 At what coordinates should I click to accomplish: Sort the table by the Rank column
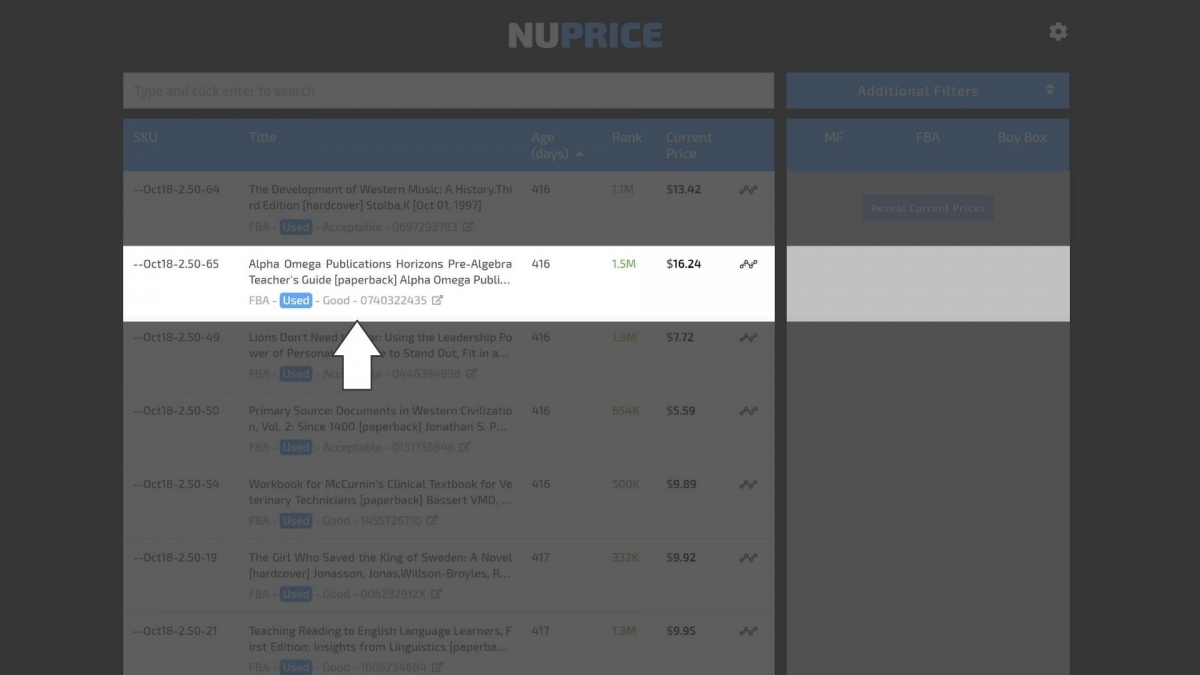click(x=626, y=138)
